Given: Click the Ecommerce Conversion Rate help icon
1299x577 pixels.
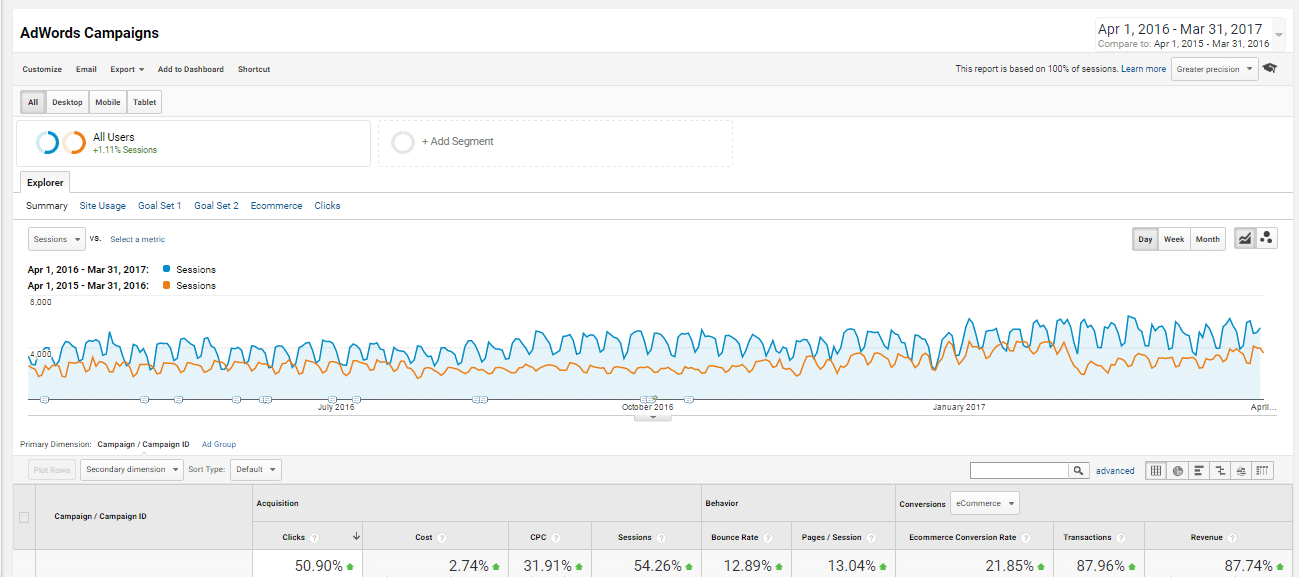Looking at the screenshot, I should (1025, 538).
